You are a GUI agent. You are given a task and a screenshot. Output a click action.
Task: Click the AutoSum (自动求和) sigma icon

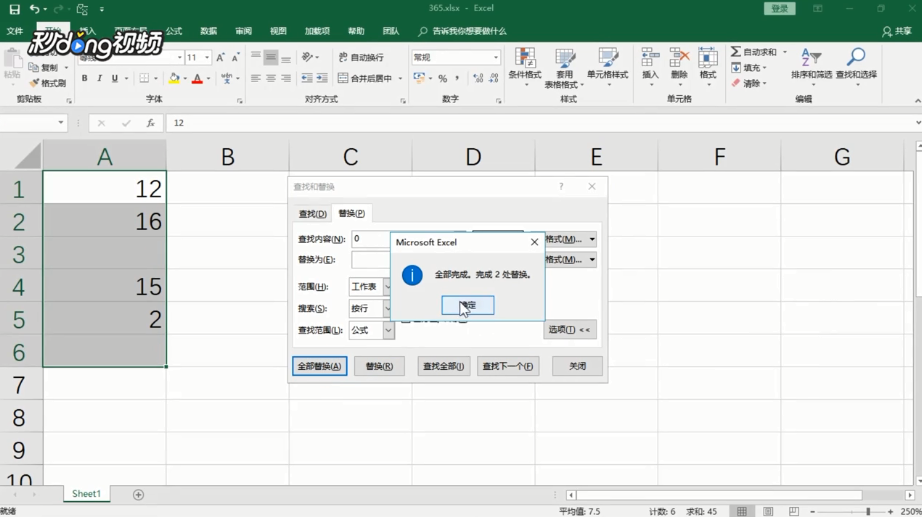736,52
